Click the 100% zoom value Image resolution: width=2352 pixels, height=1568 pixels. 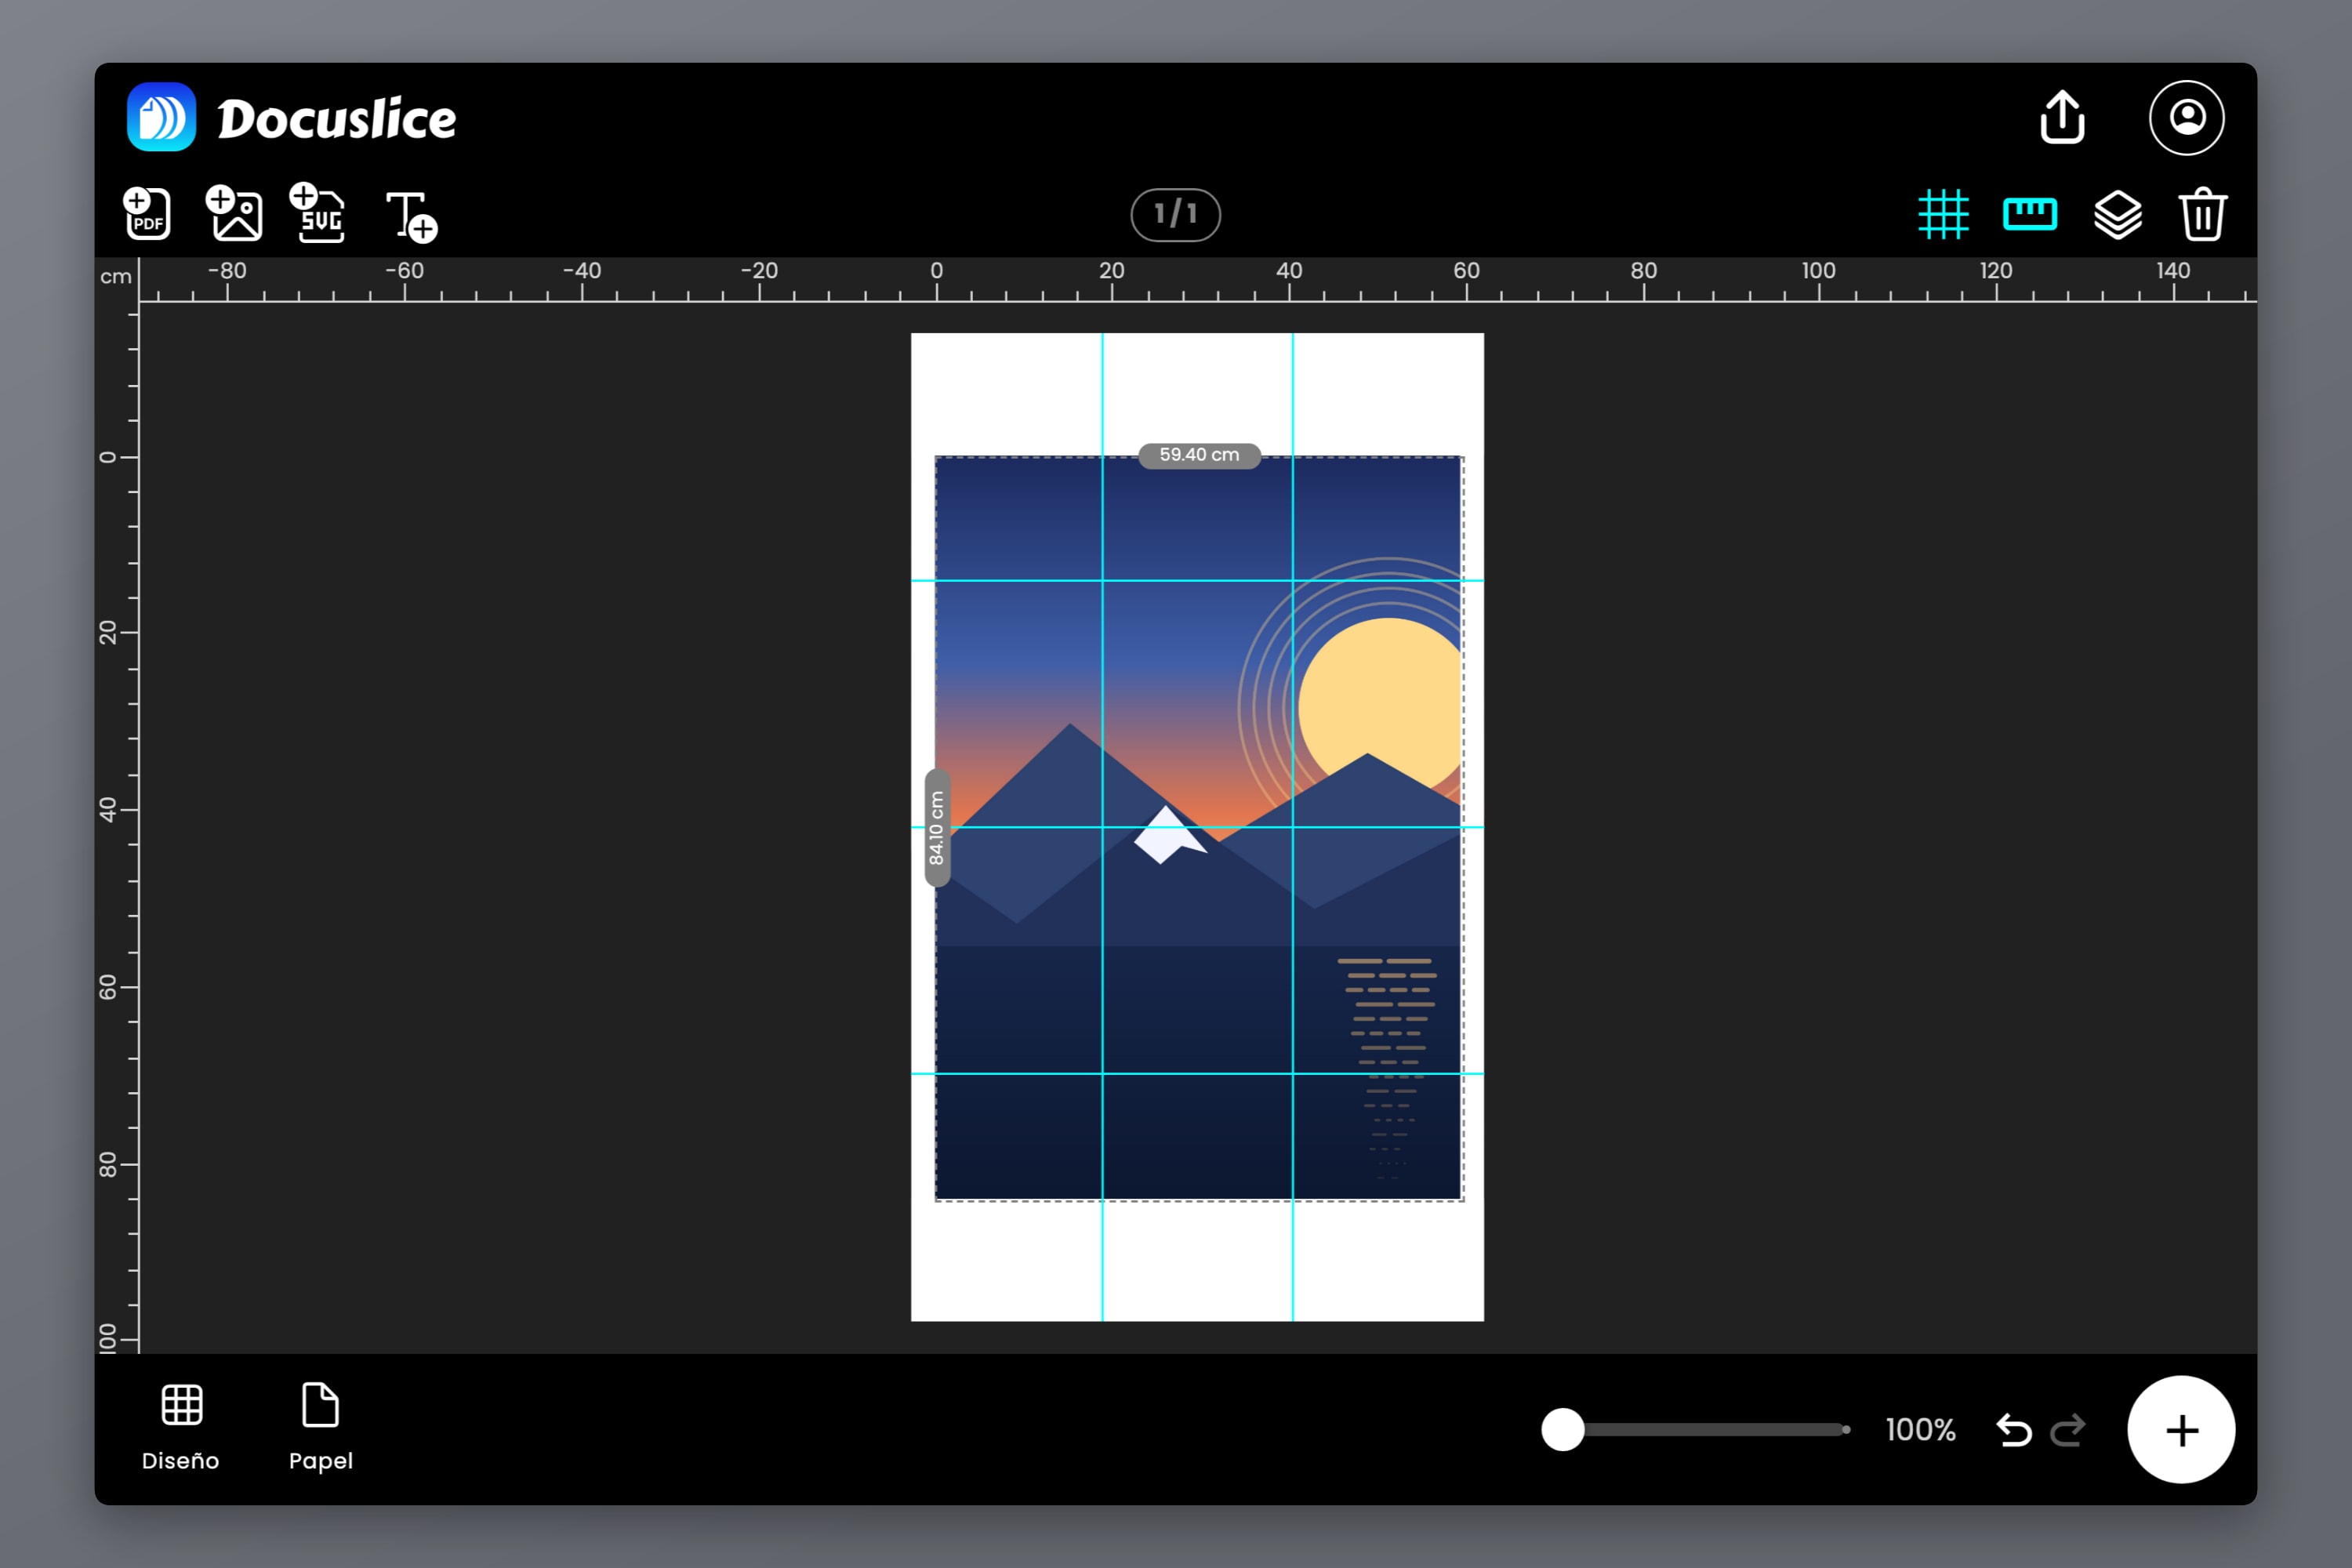(x=1920, y=1430)
